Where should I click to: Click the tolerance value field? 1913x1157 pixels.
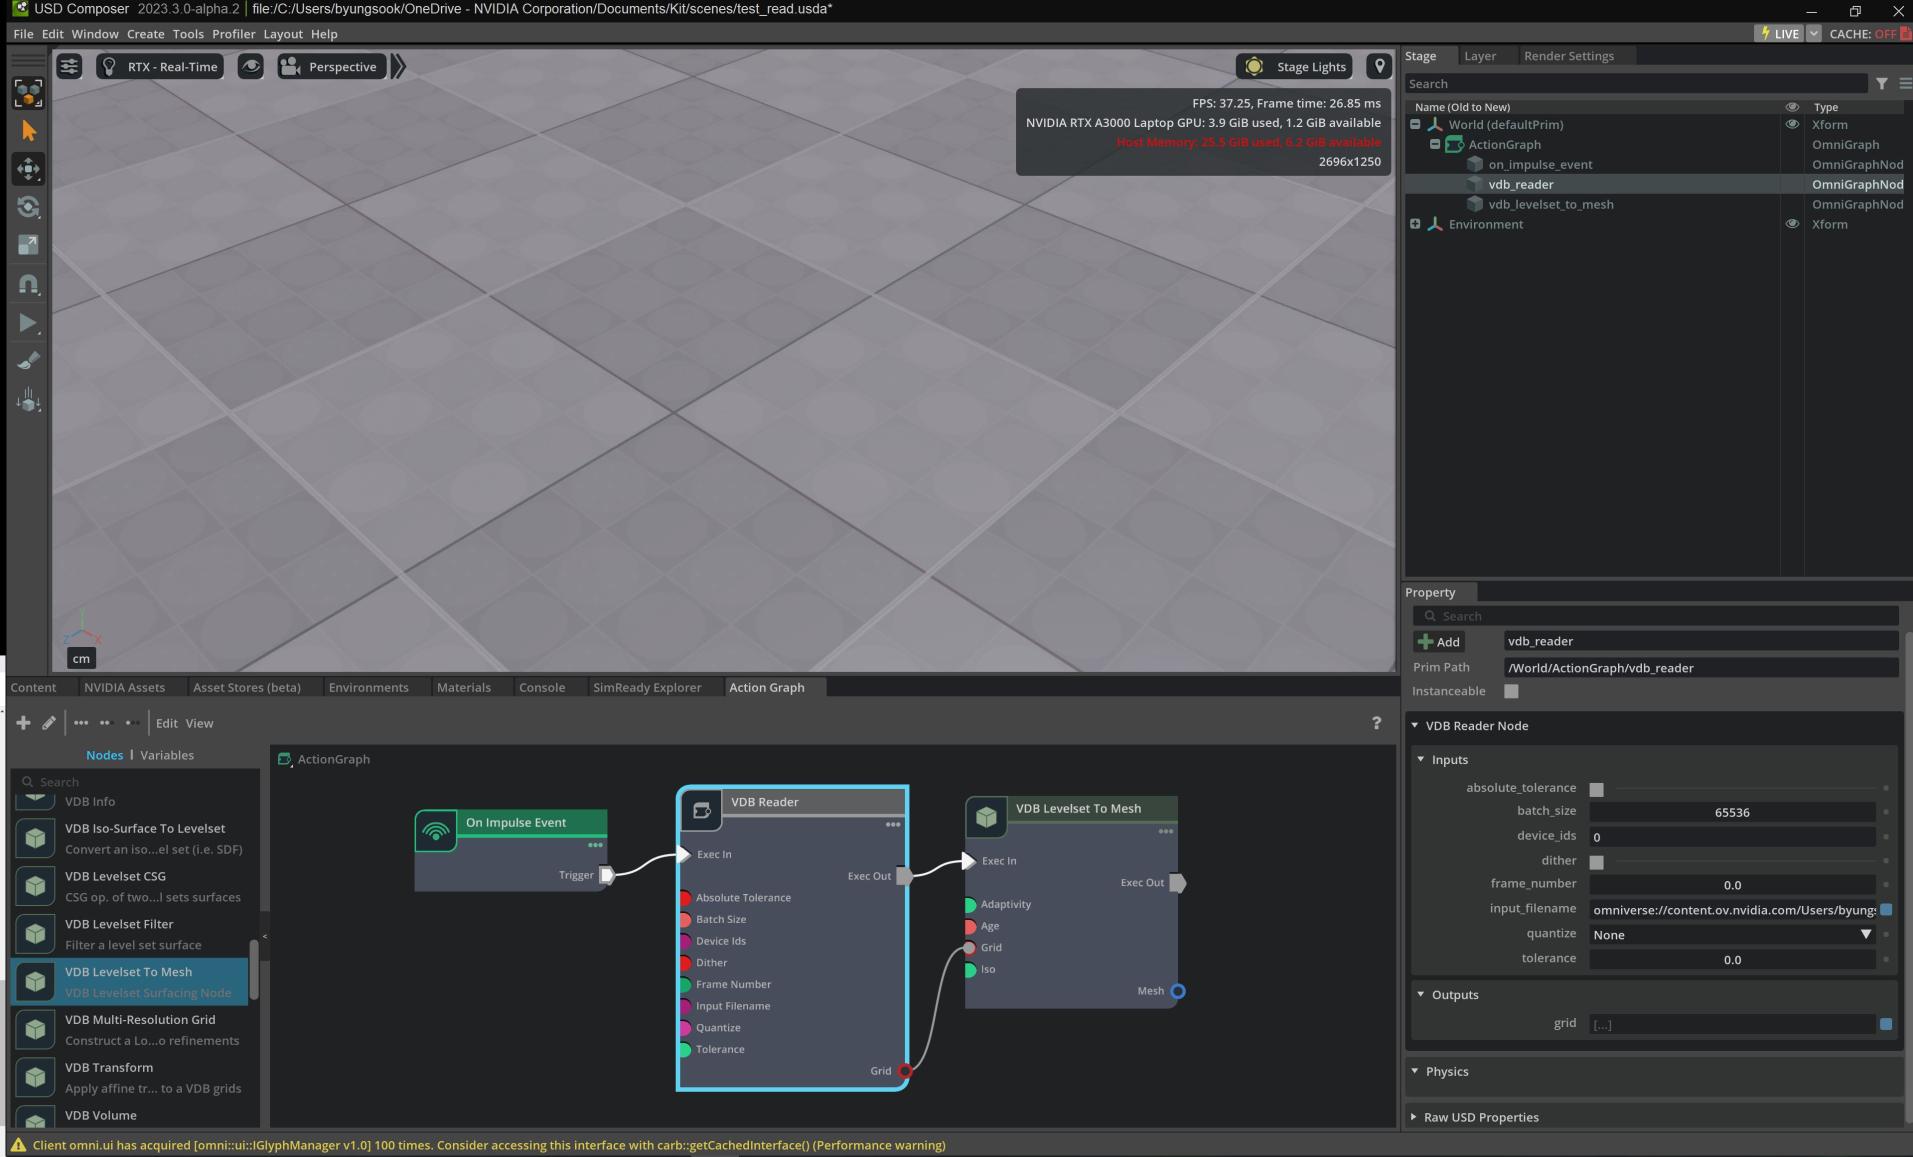tap(1732, 960)
